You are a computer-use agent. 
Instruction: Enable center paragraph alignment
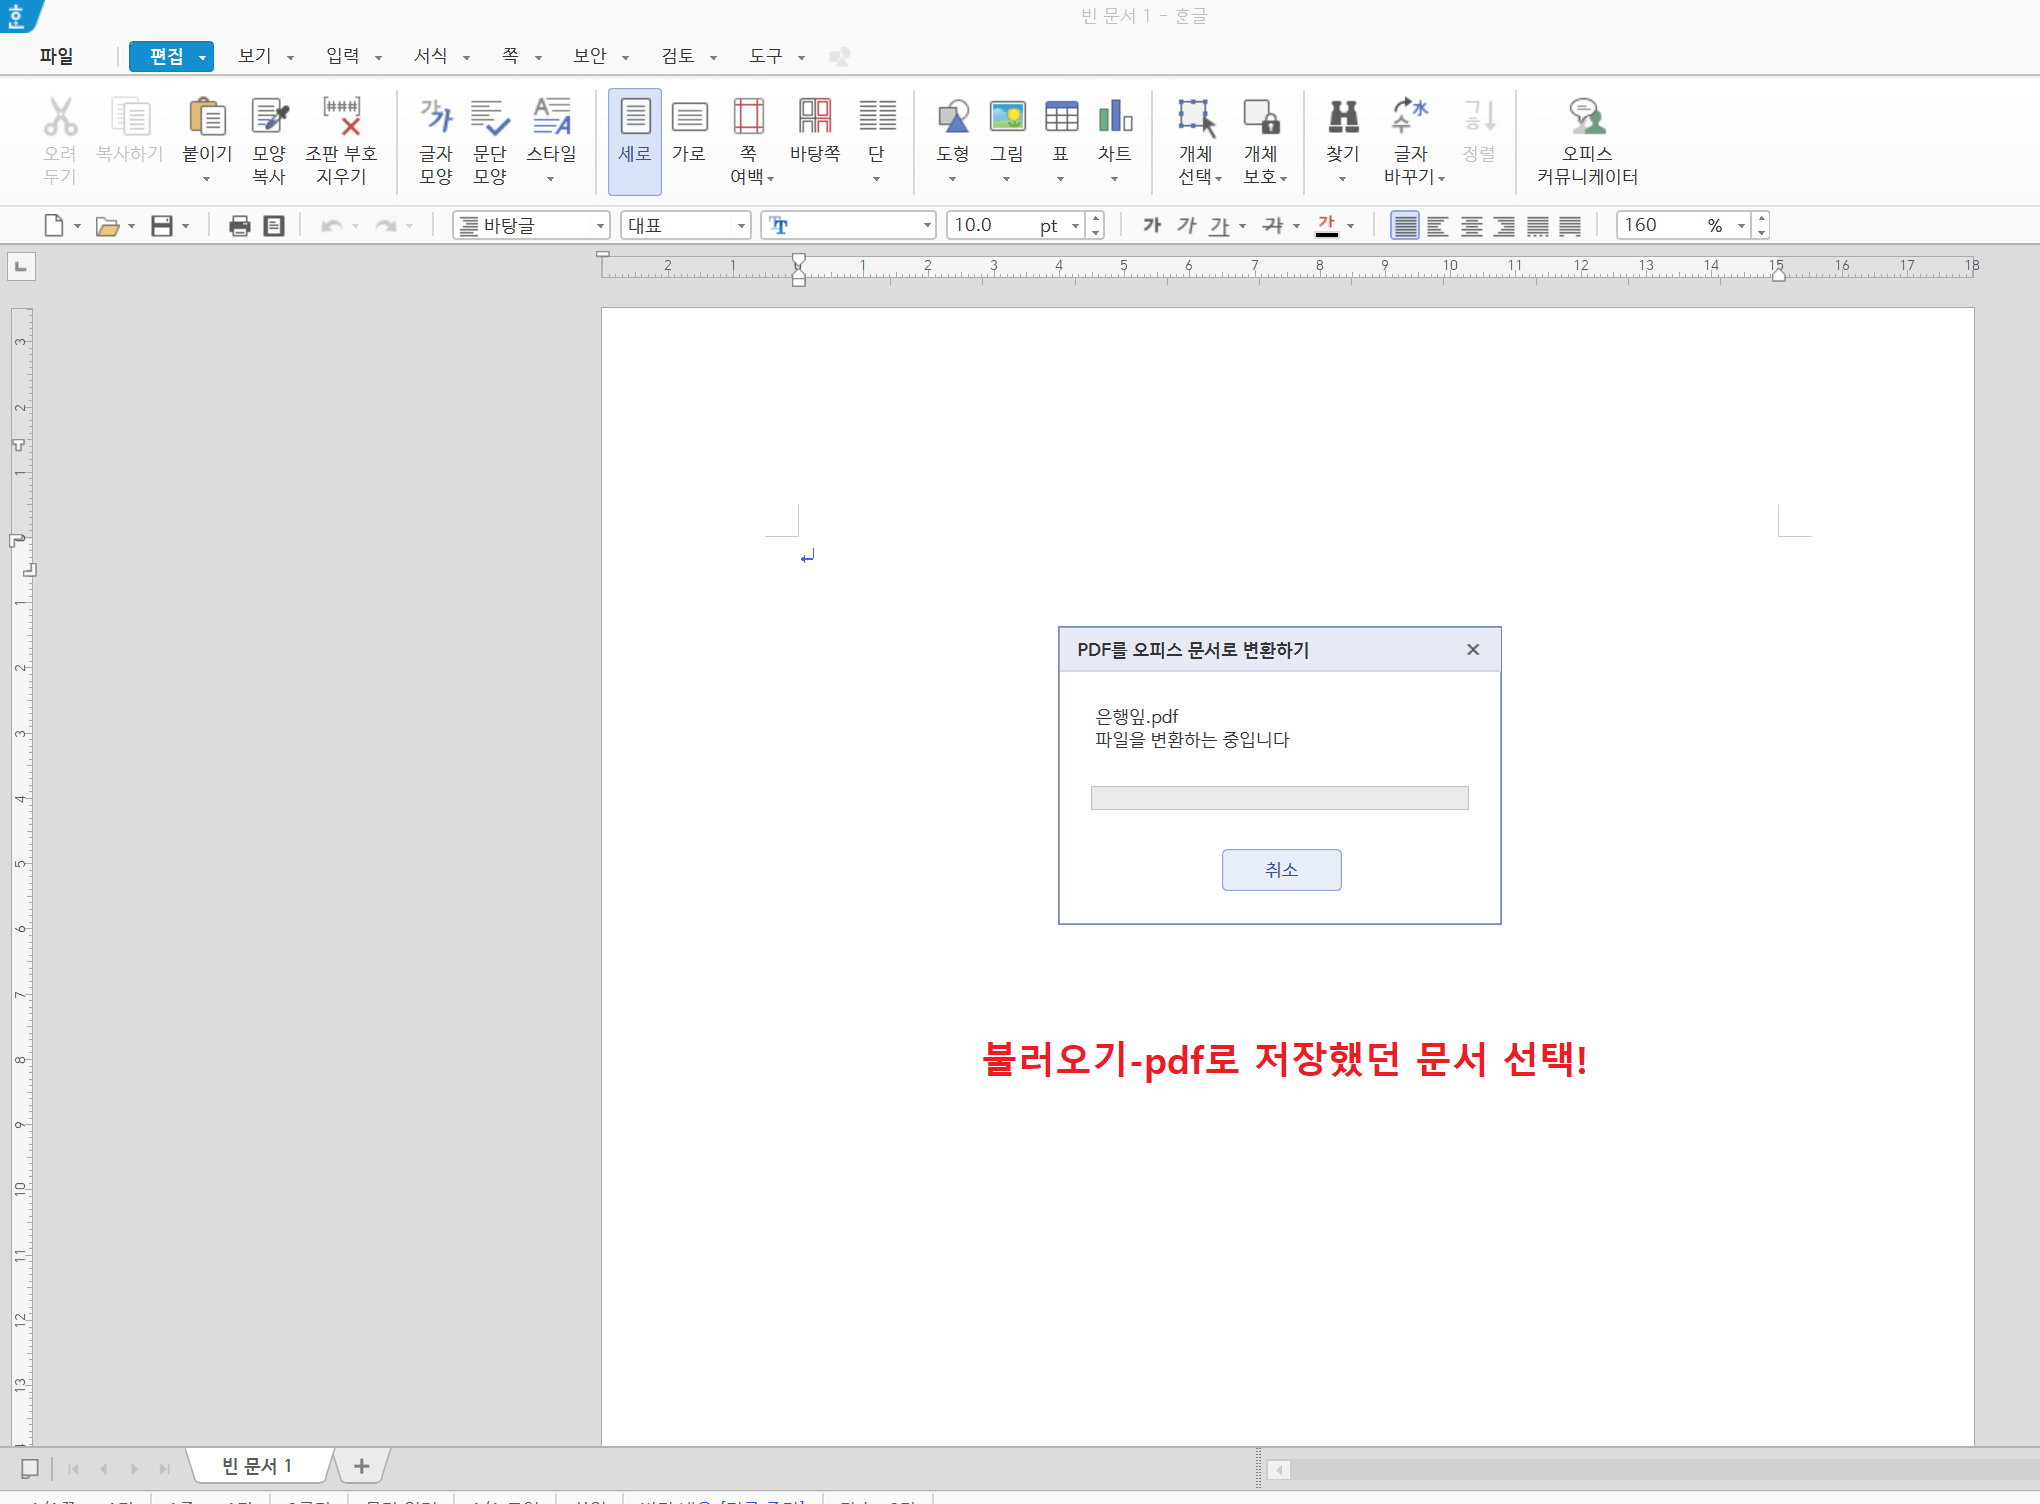click(1471, 226)
